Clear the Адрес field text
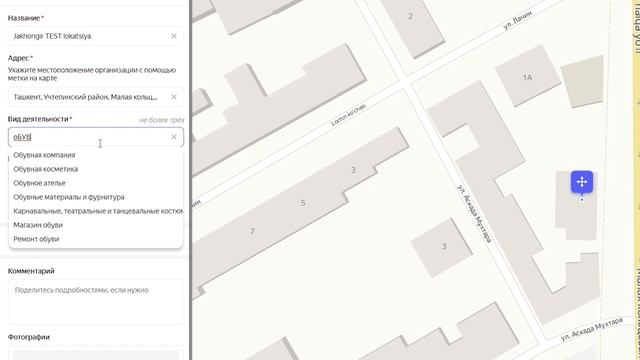 [x=174, y=97]
